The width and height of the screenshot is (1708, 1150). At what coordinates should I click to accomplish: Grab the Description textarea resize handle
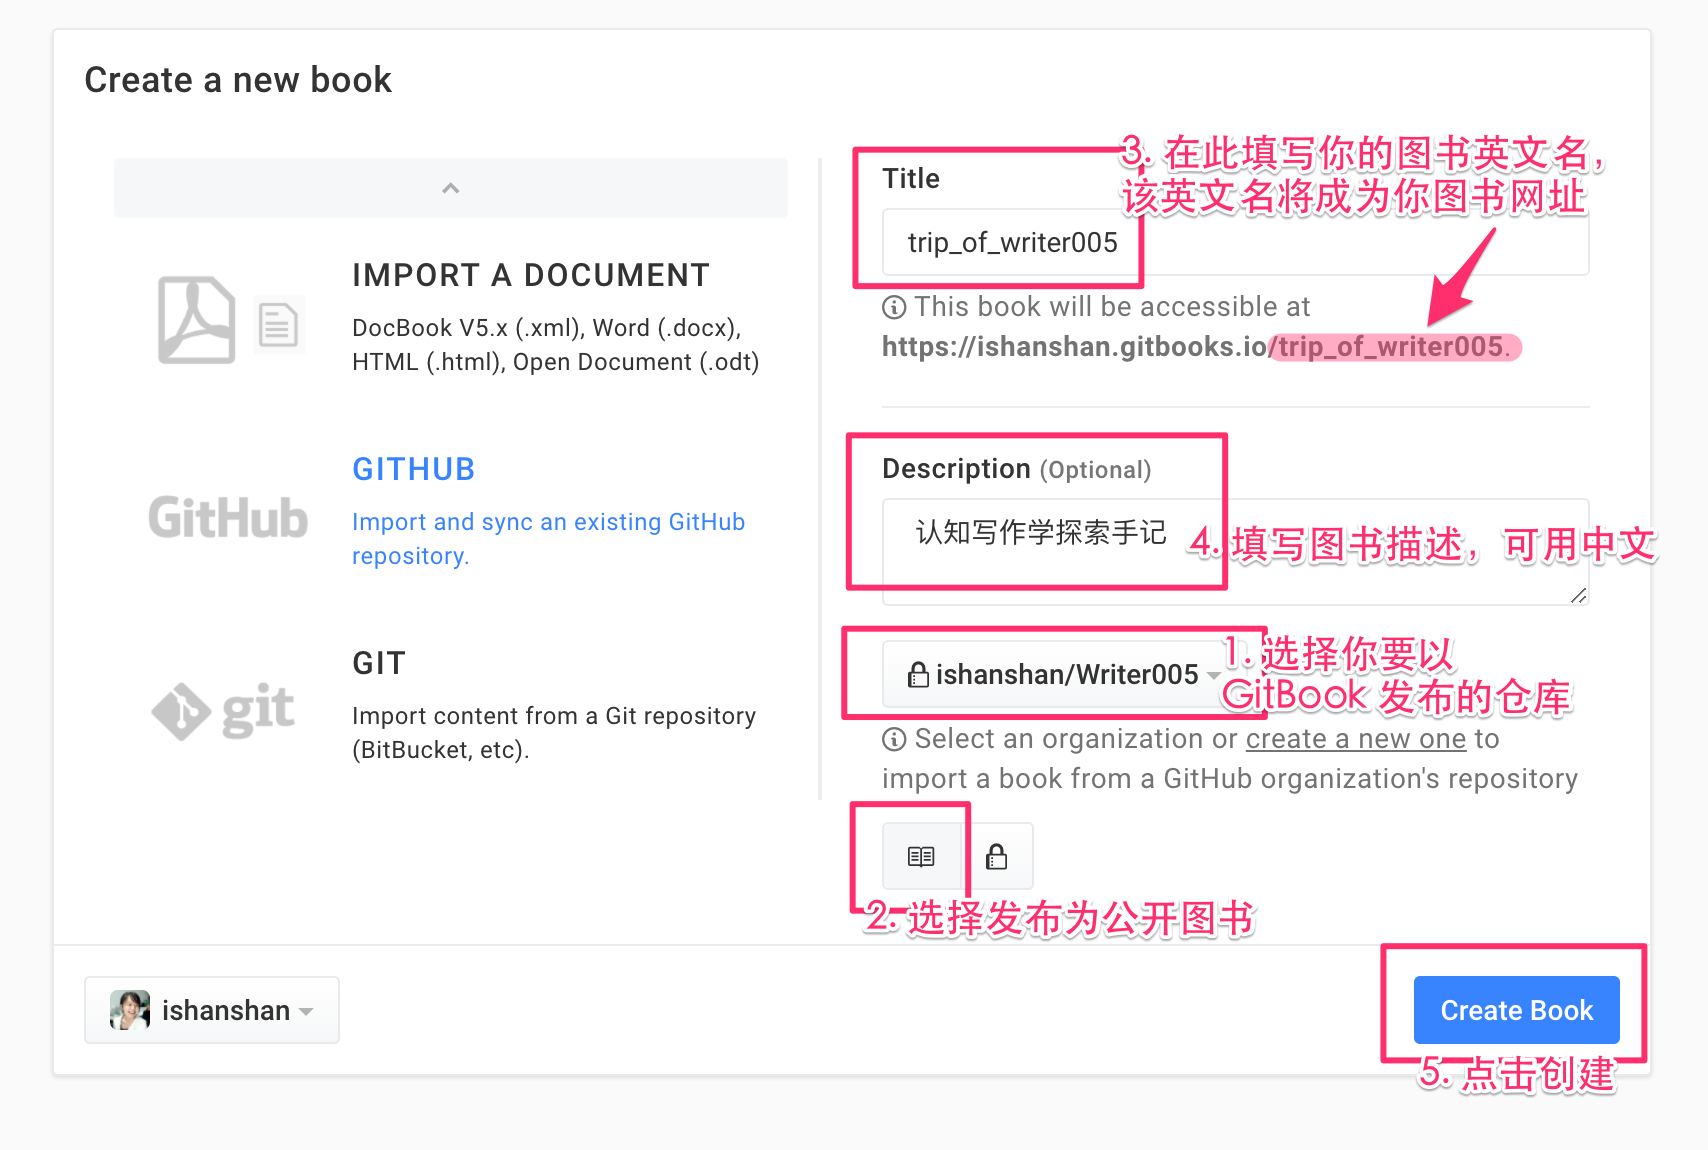coord(1578,595)
